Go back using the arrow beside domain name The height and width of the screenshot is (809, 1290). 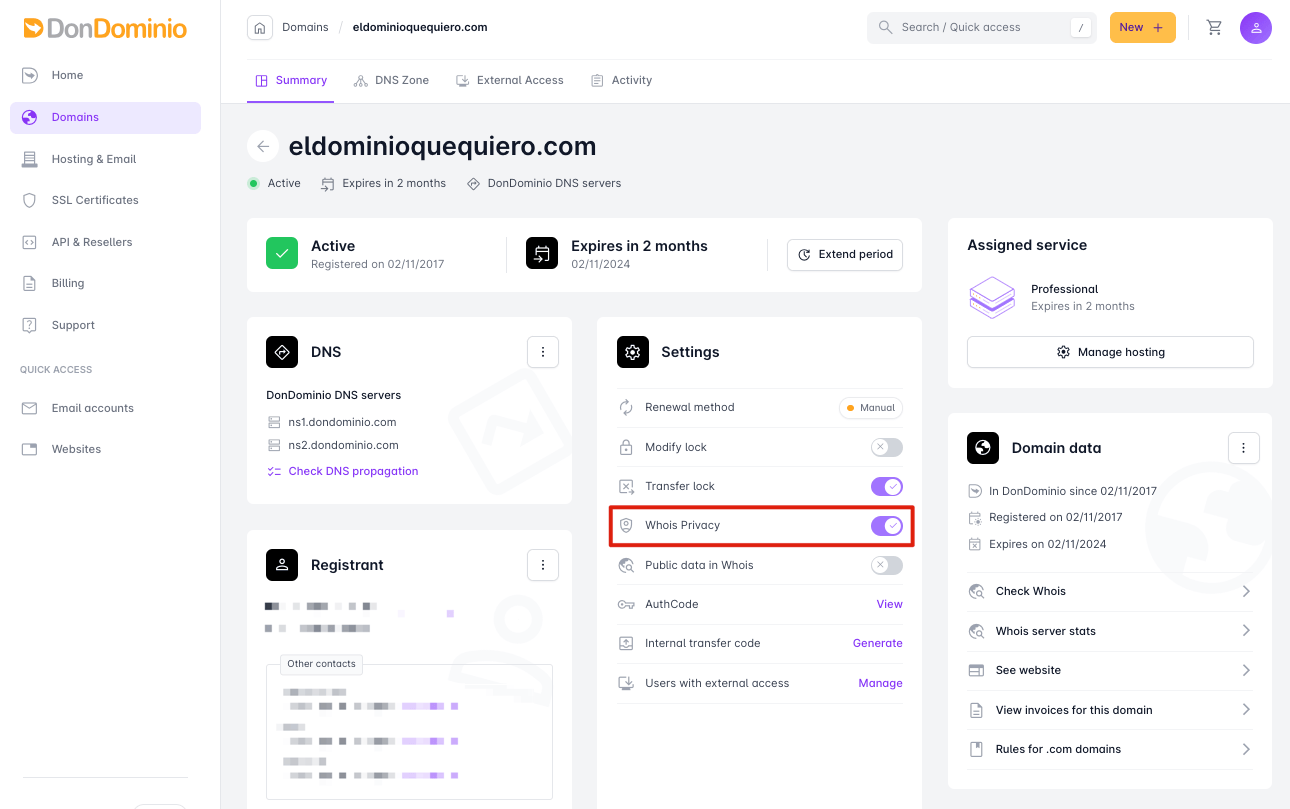(263, 146)
